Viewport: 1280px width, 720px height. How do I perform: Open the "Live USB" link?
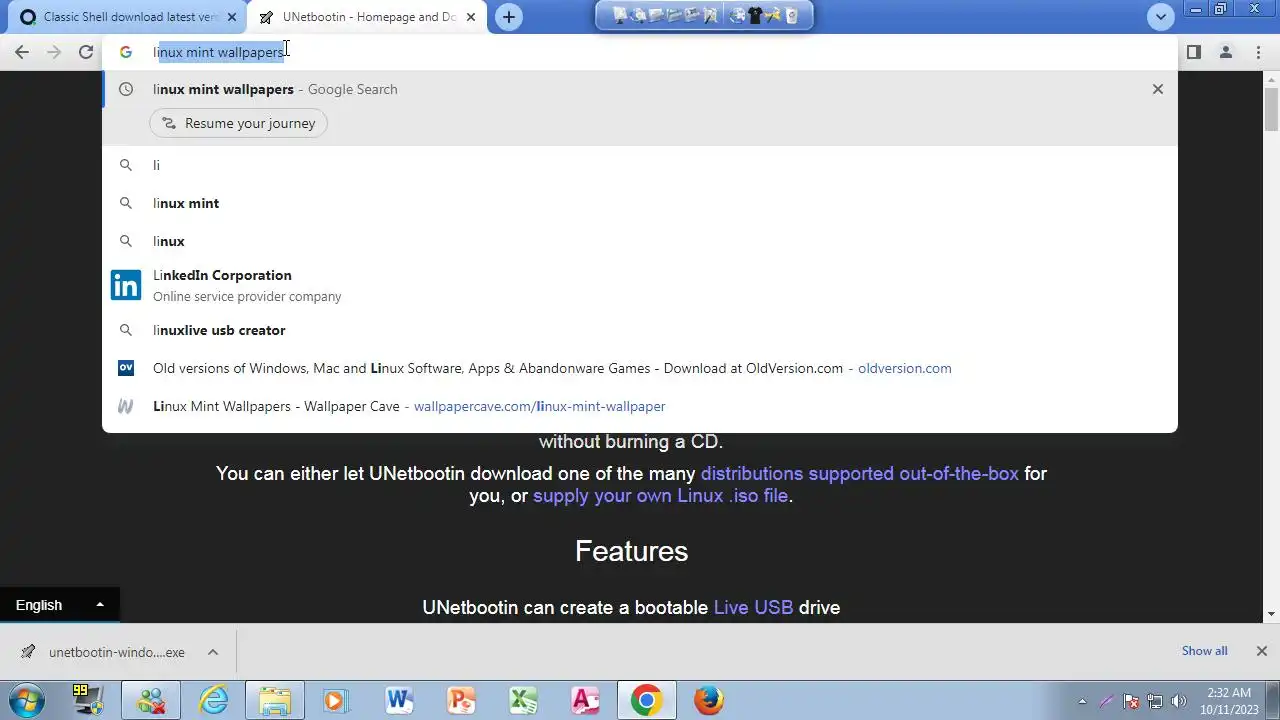click(x=753, y=607)
